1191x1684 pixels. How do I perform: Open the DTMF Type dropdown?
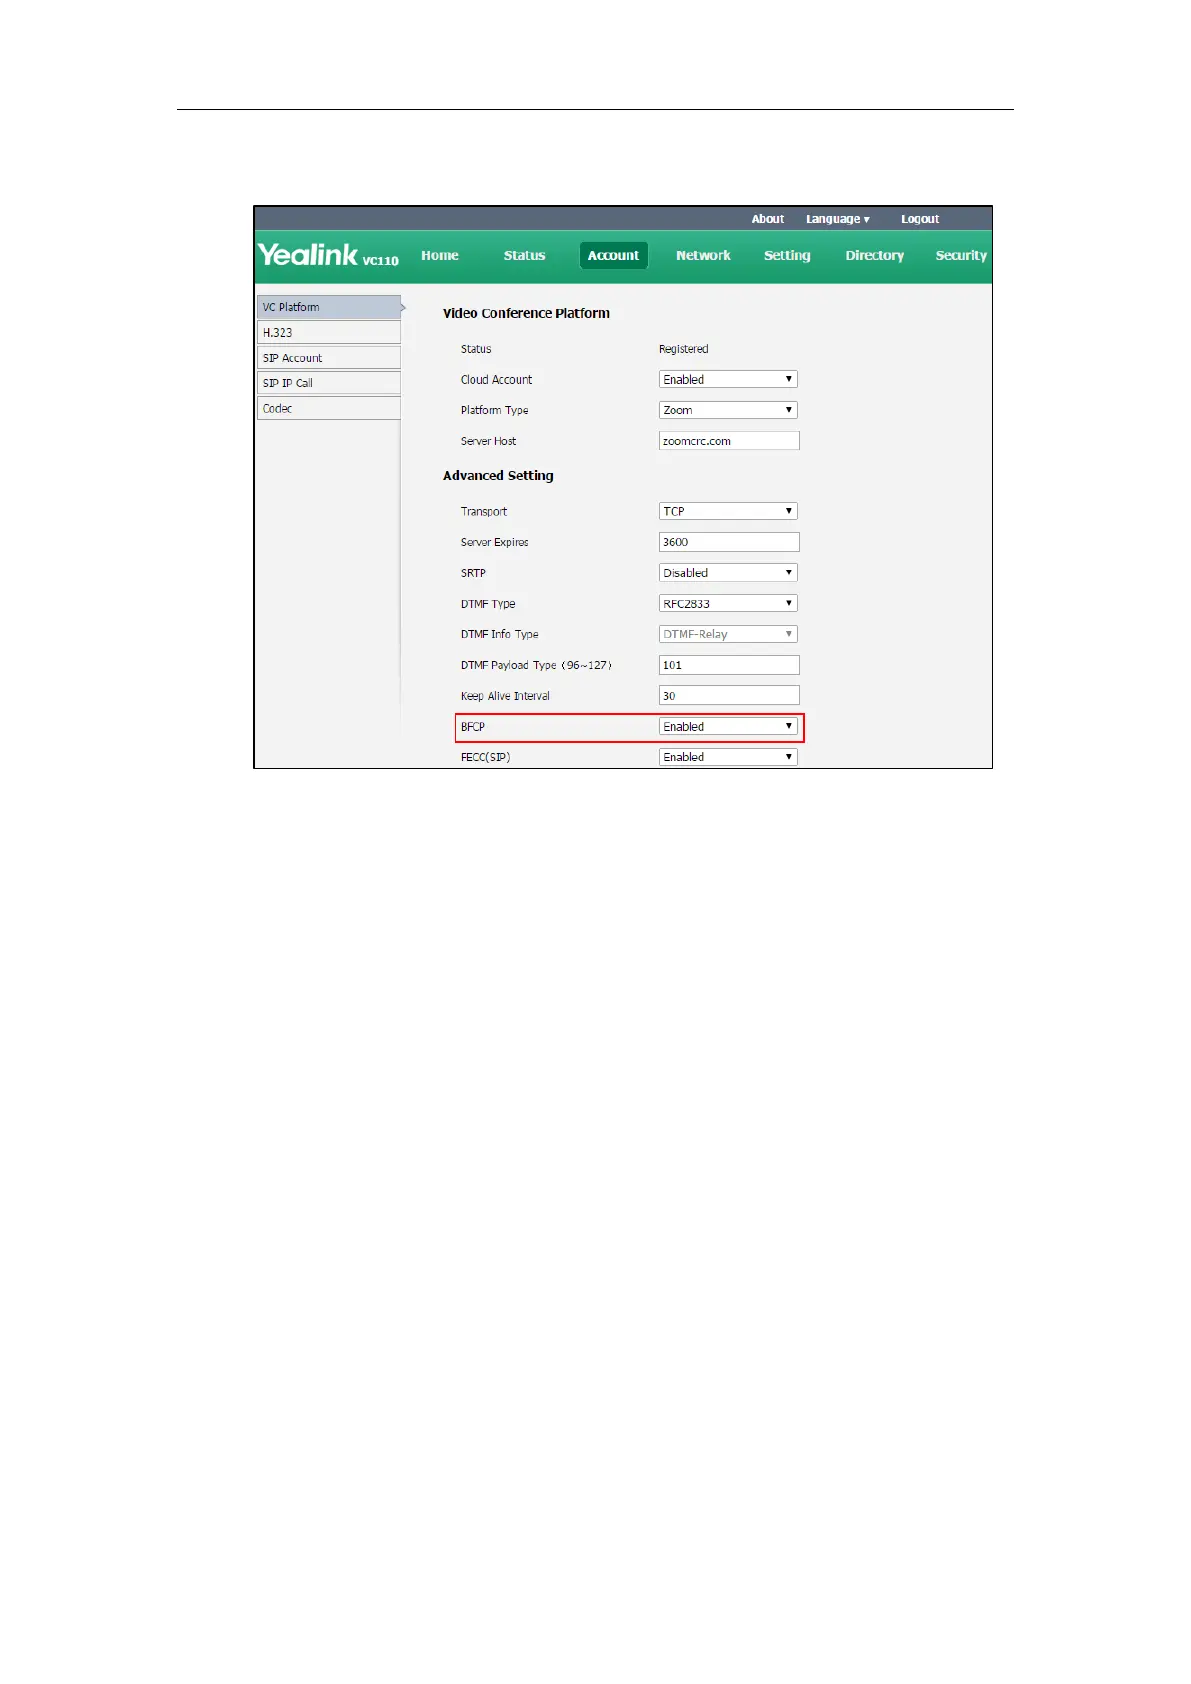tap(728, 604)
